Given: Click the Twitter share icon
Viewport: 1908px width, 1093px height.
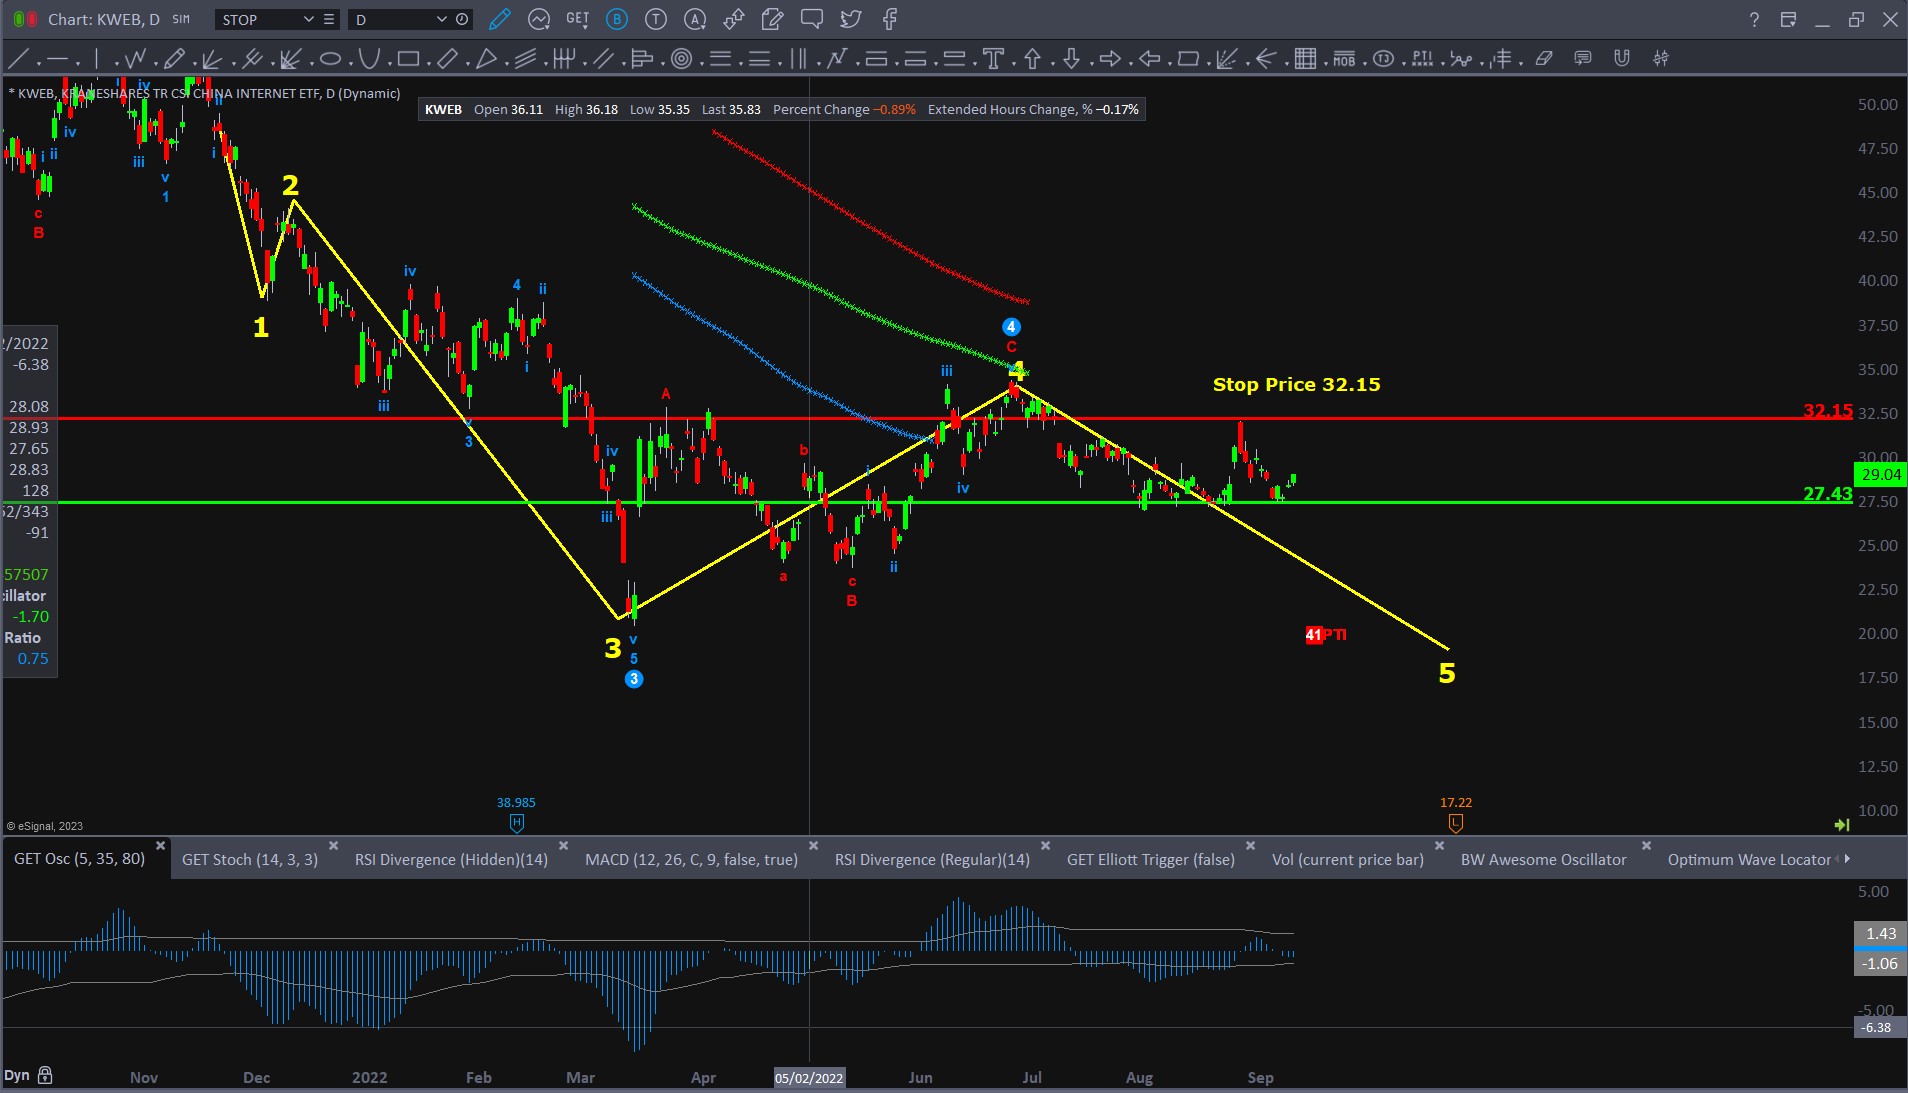Looking at the screenshot, I should 850,19.
